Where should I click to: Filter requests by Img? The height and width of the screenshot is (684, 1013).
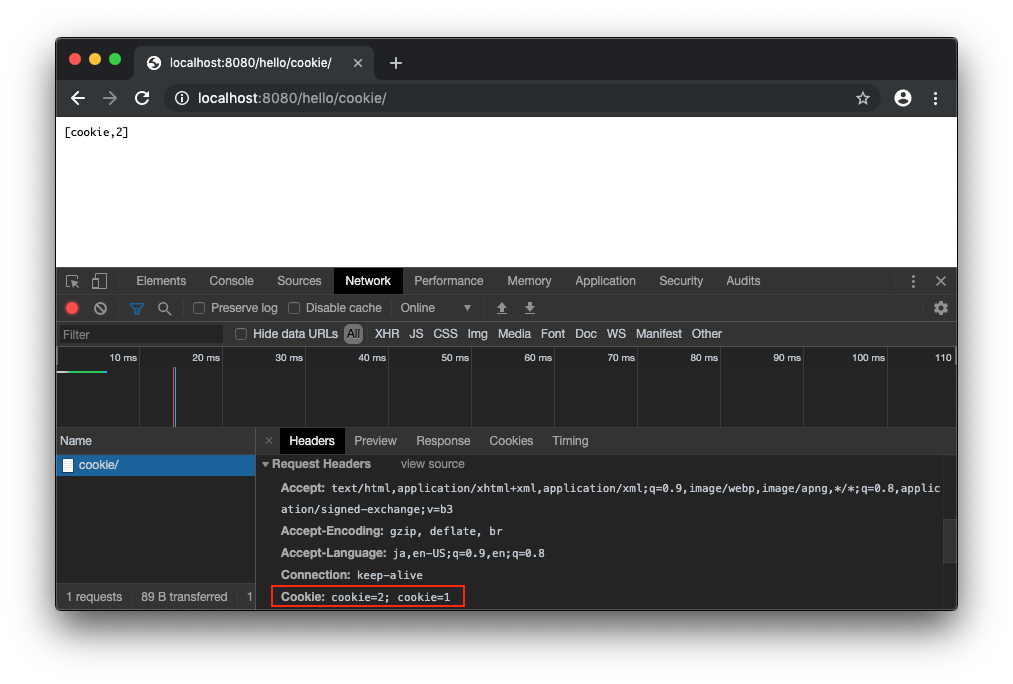click(477, 334)
